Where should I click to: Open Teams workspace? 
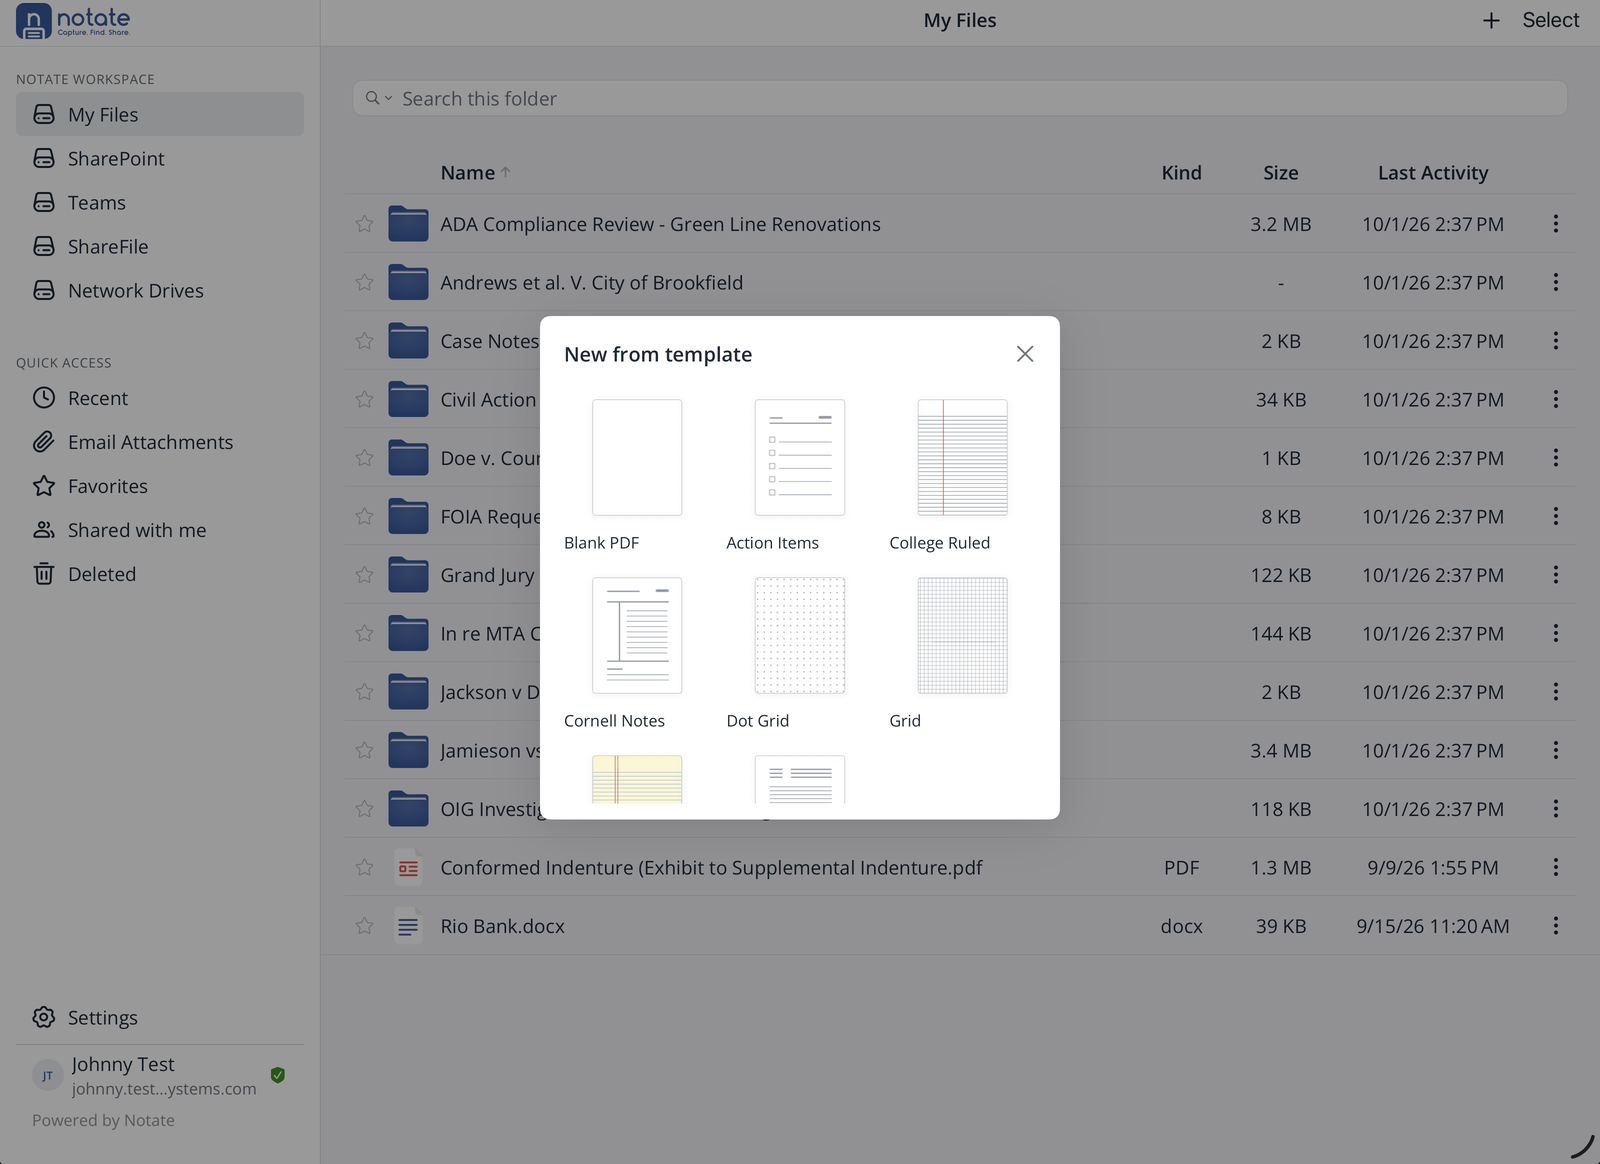[160, 202]
